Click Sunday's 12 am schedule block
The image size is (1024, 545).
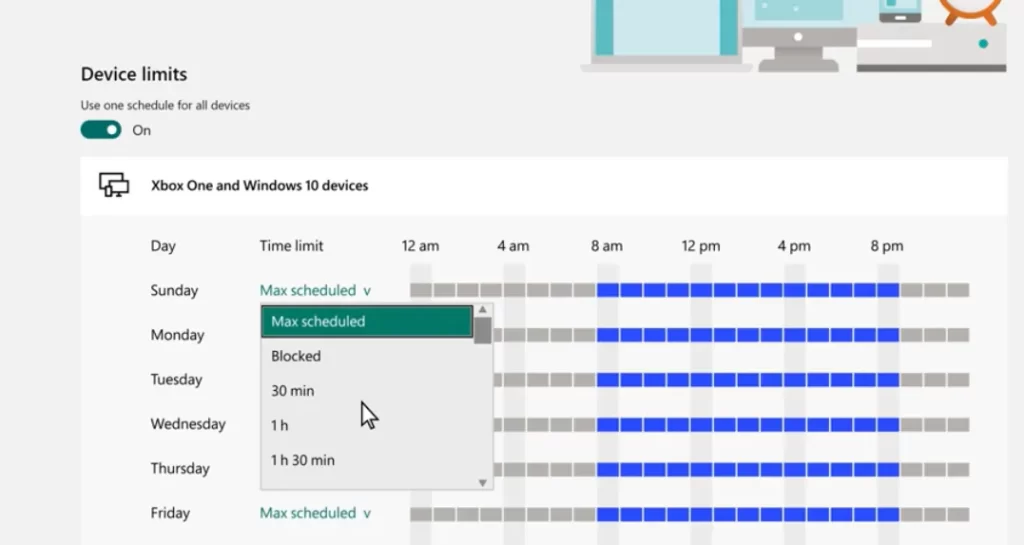click(421, 290)
